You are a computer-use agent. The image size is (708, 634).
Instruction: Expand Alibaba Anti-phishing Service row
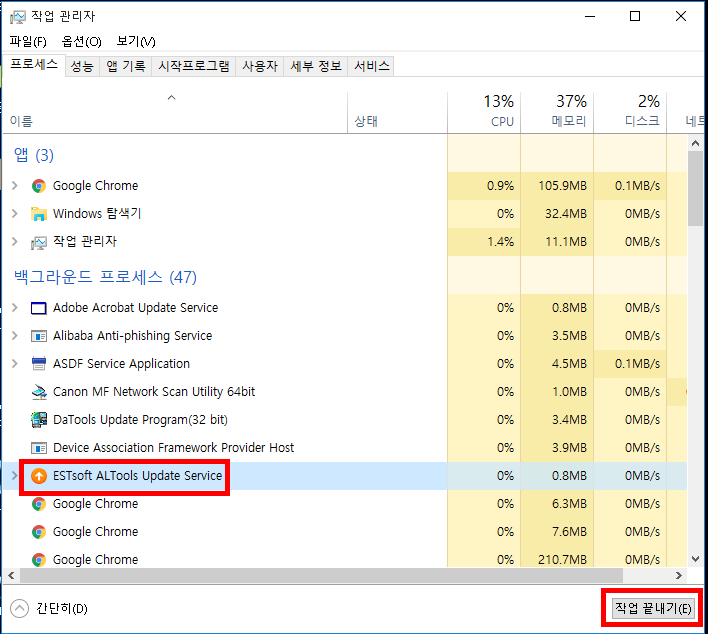[15, 336]
